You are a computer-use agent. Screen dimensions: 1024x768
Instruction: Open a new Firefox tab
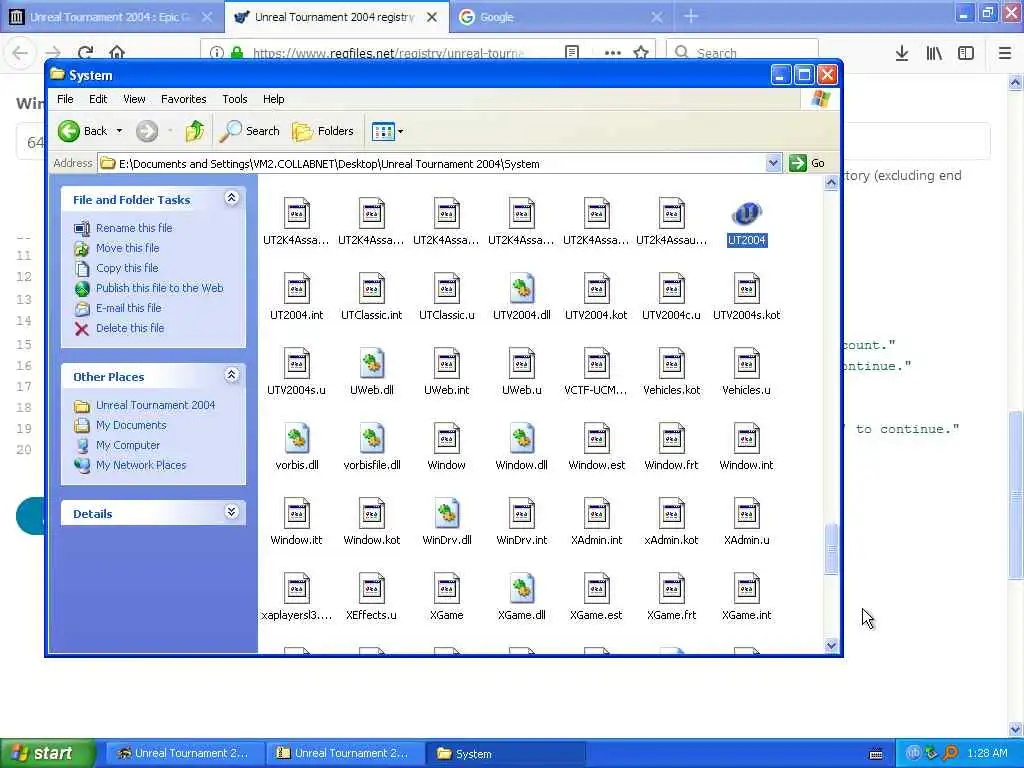point(690,17)
